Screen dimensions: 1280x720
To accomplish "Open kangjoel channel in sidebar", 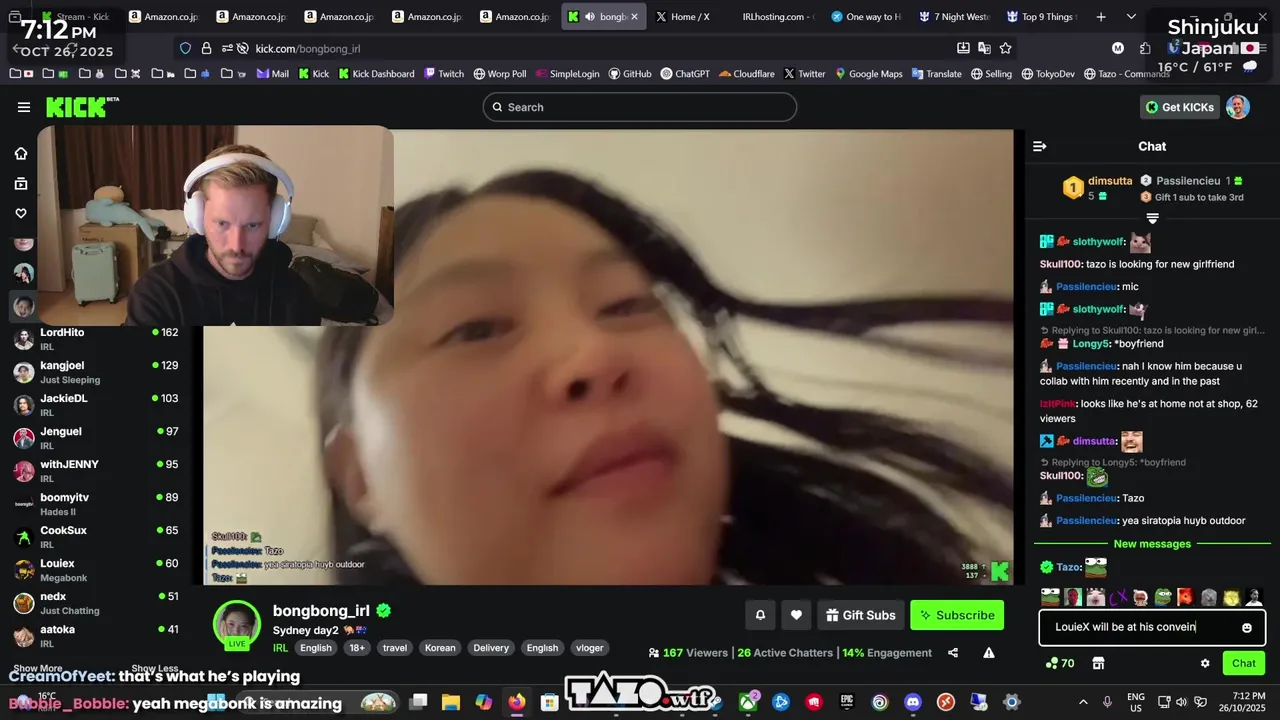I will (x=95, y=372).
